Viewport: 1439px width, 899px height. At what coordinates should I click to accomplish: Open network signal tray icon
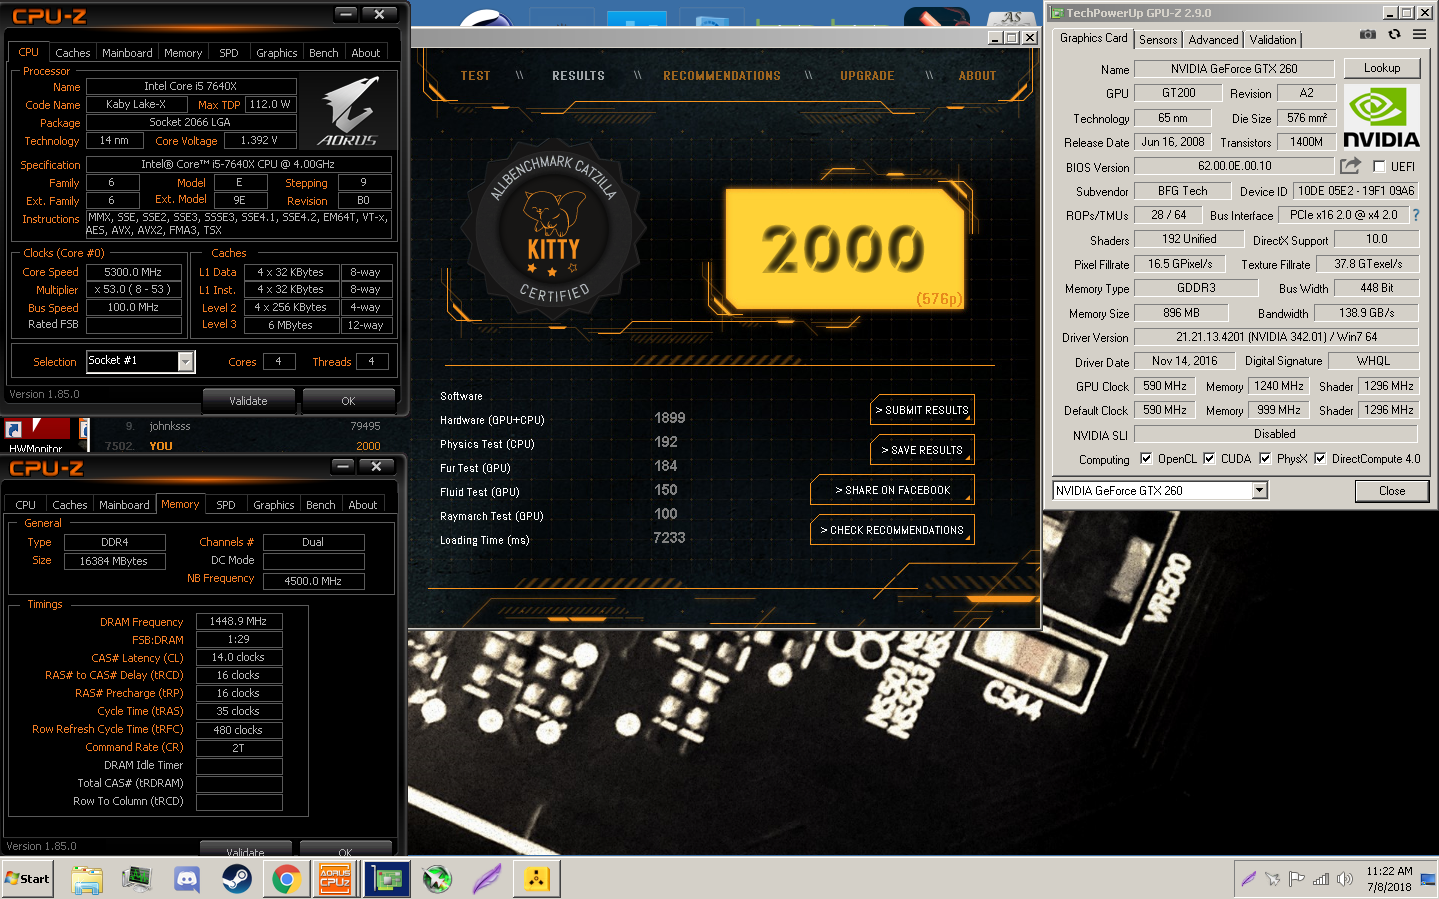click(1321, 879)
